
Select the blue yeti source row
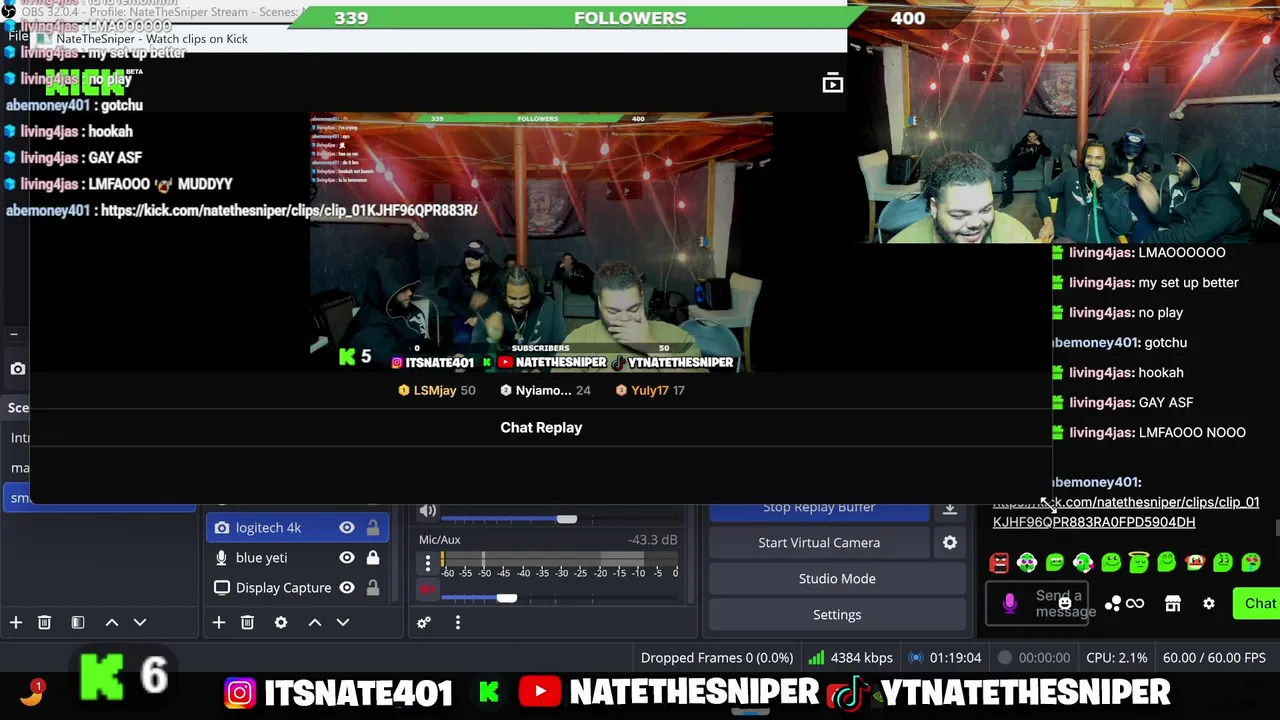click(x=297, y=557)
